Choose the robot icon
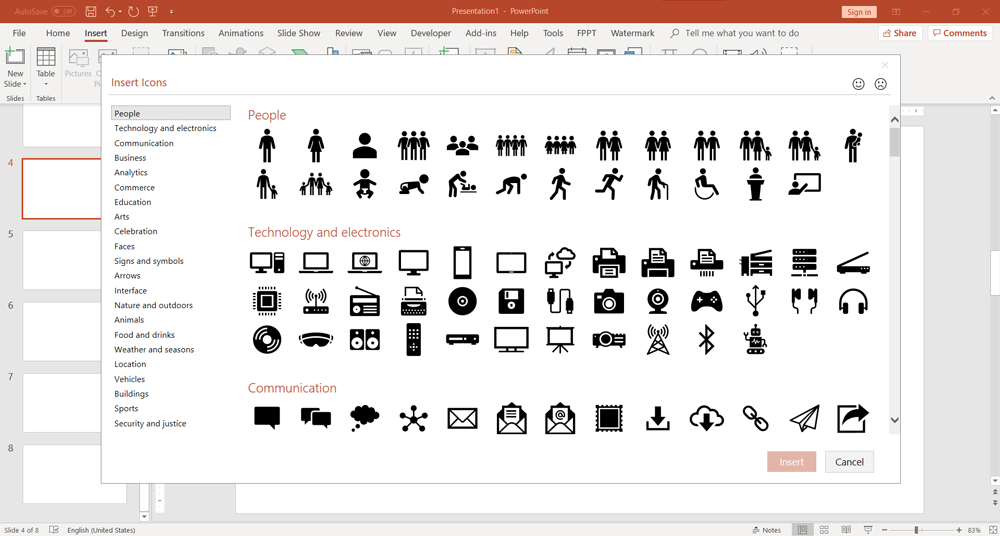The height and width of the screenshot is (536, 1000). coord(755,340)
